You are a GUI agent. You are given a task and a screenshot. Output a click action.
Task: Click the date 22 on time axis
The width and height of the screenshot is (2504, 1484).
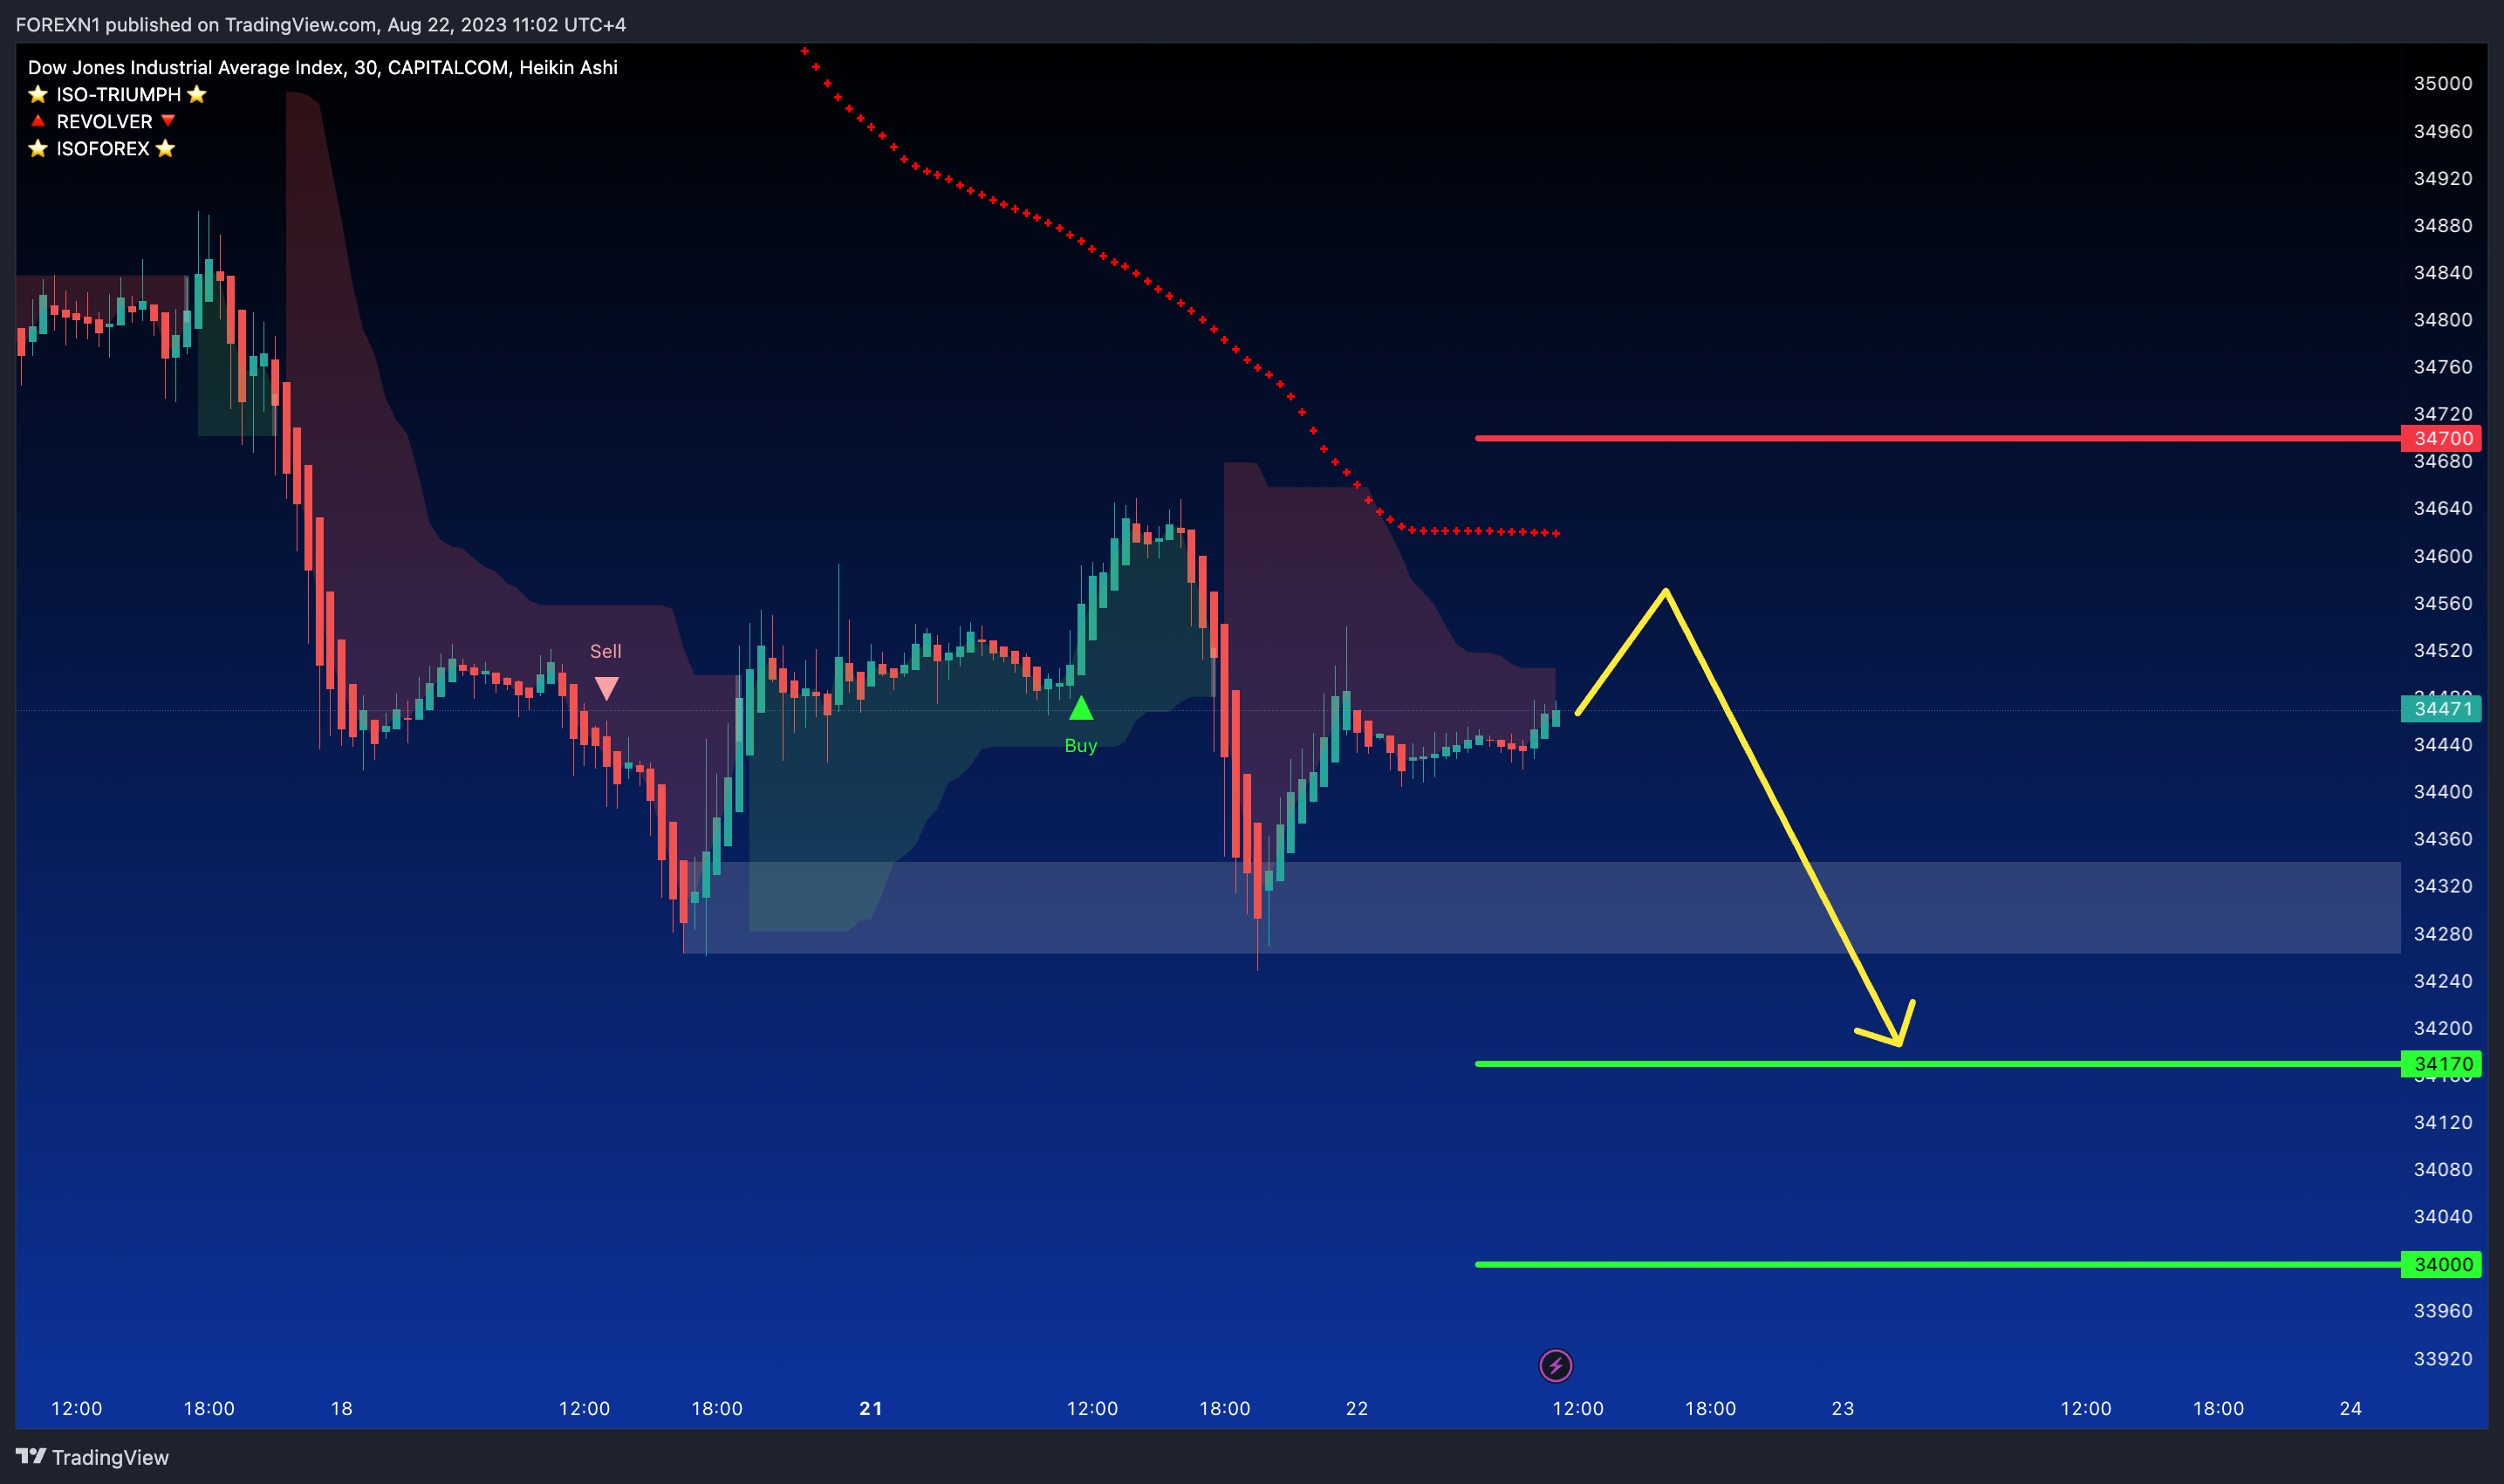tap(1357, 1408)
